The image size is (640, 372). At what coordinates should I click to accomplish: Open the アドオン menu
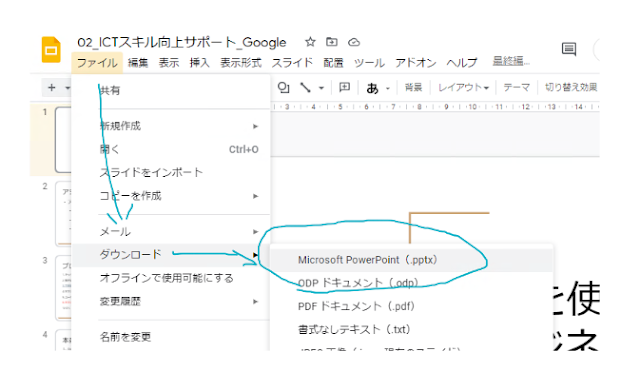[x=416, y=62]
